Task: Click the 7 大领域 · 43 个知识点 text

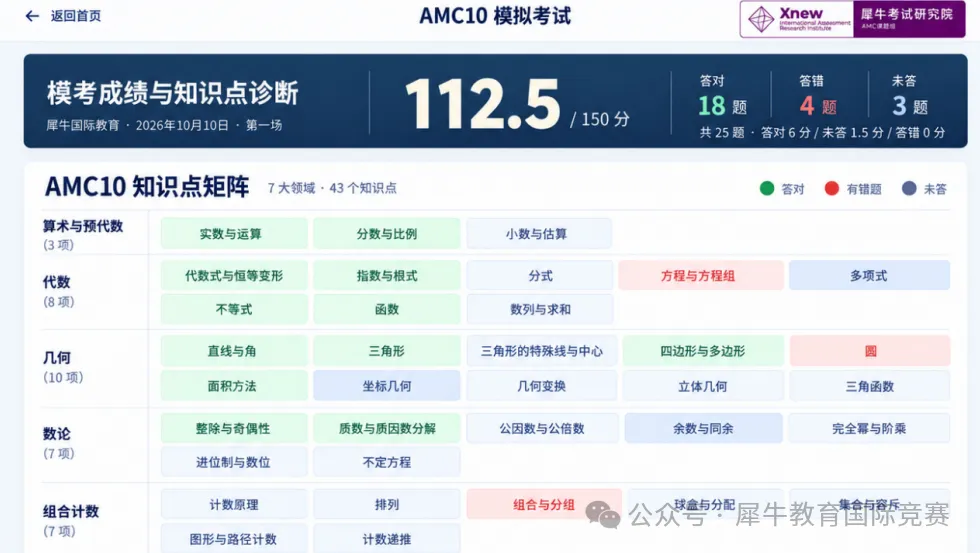Action: pos(332,188)
